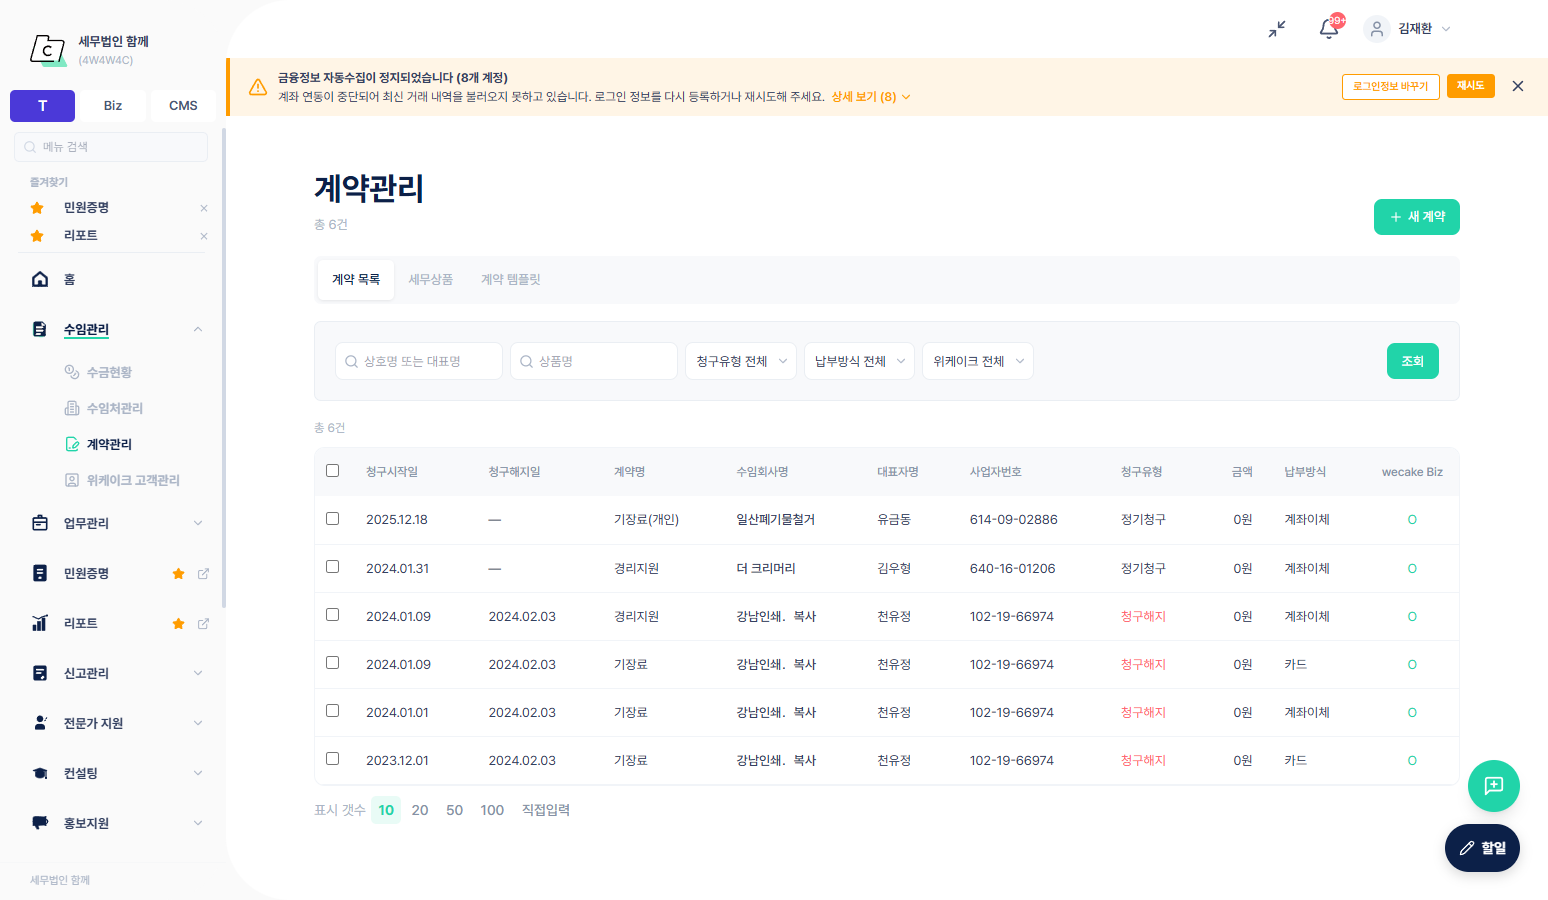Viewport: 1548px width, 900px height.
Task: Expand 상세 보기 (8) details link
Action: pos(870,97)
